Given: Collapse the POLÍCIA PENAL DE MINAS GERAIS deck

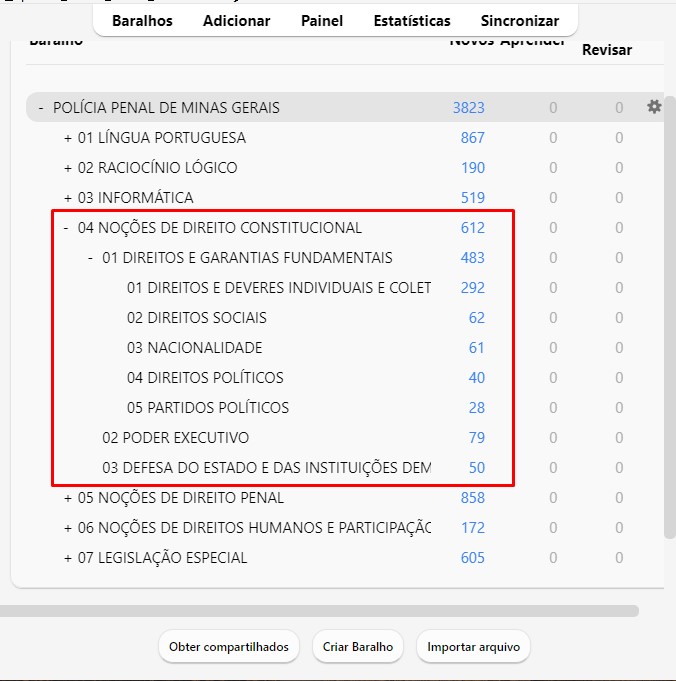Looking at the screenshot, I should [x=41, y=107].
